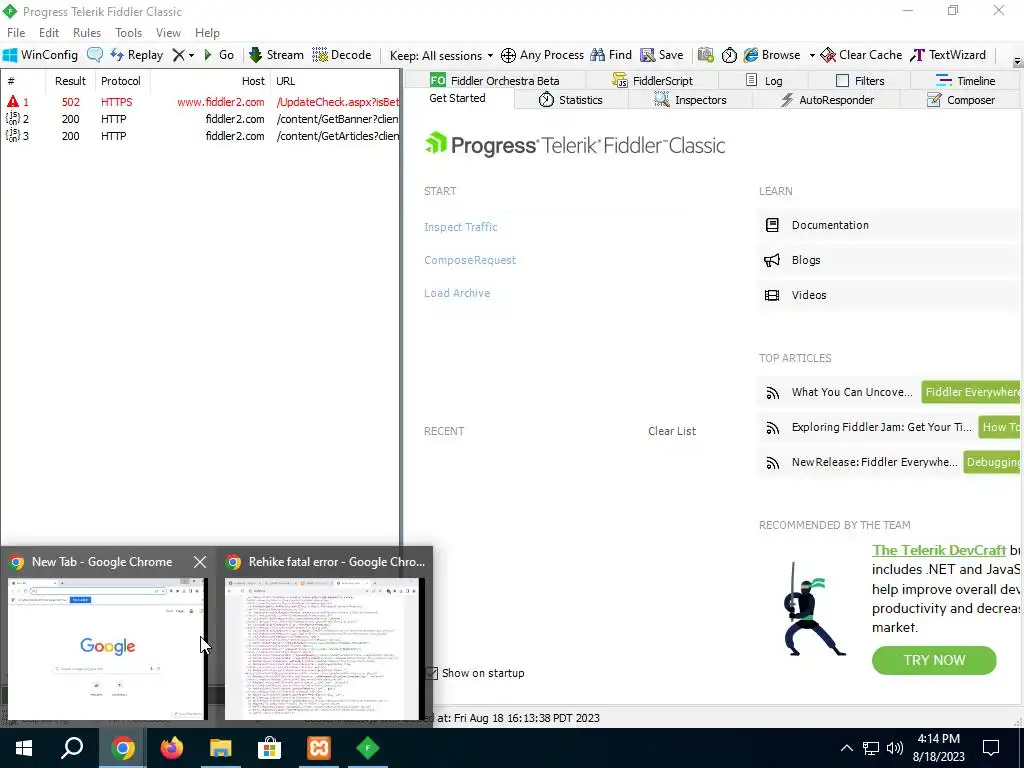
Task: Switch to the Statistics tab
Action: pyautogui.click(x=571, y=100)
